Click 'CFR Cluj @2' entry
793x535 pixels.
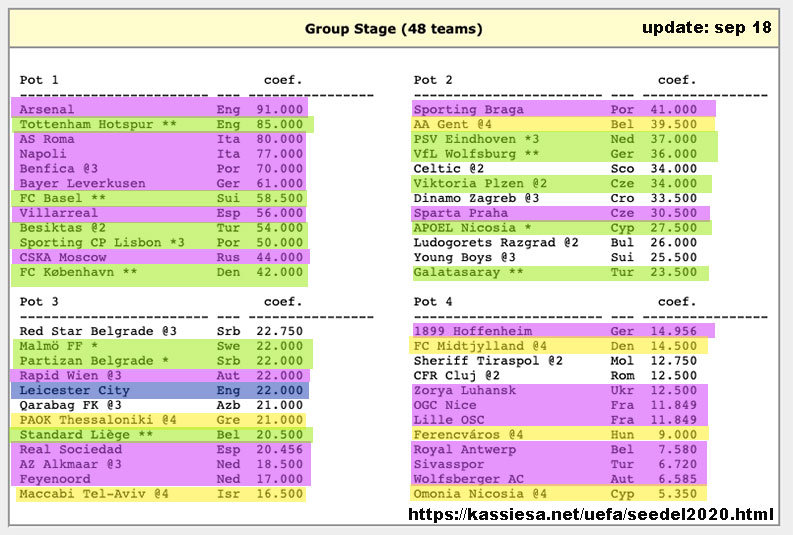(457, 375)
